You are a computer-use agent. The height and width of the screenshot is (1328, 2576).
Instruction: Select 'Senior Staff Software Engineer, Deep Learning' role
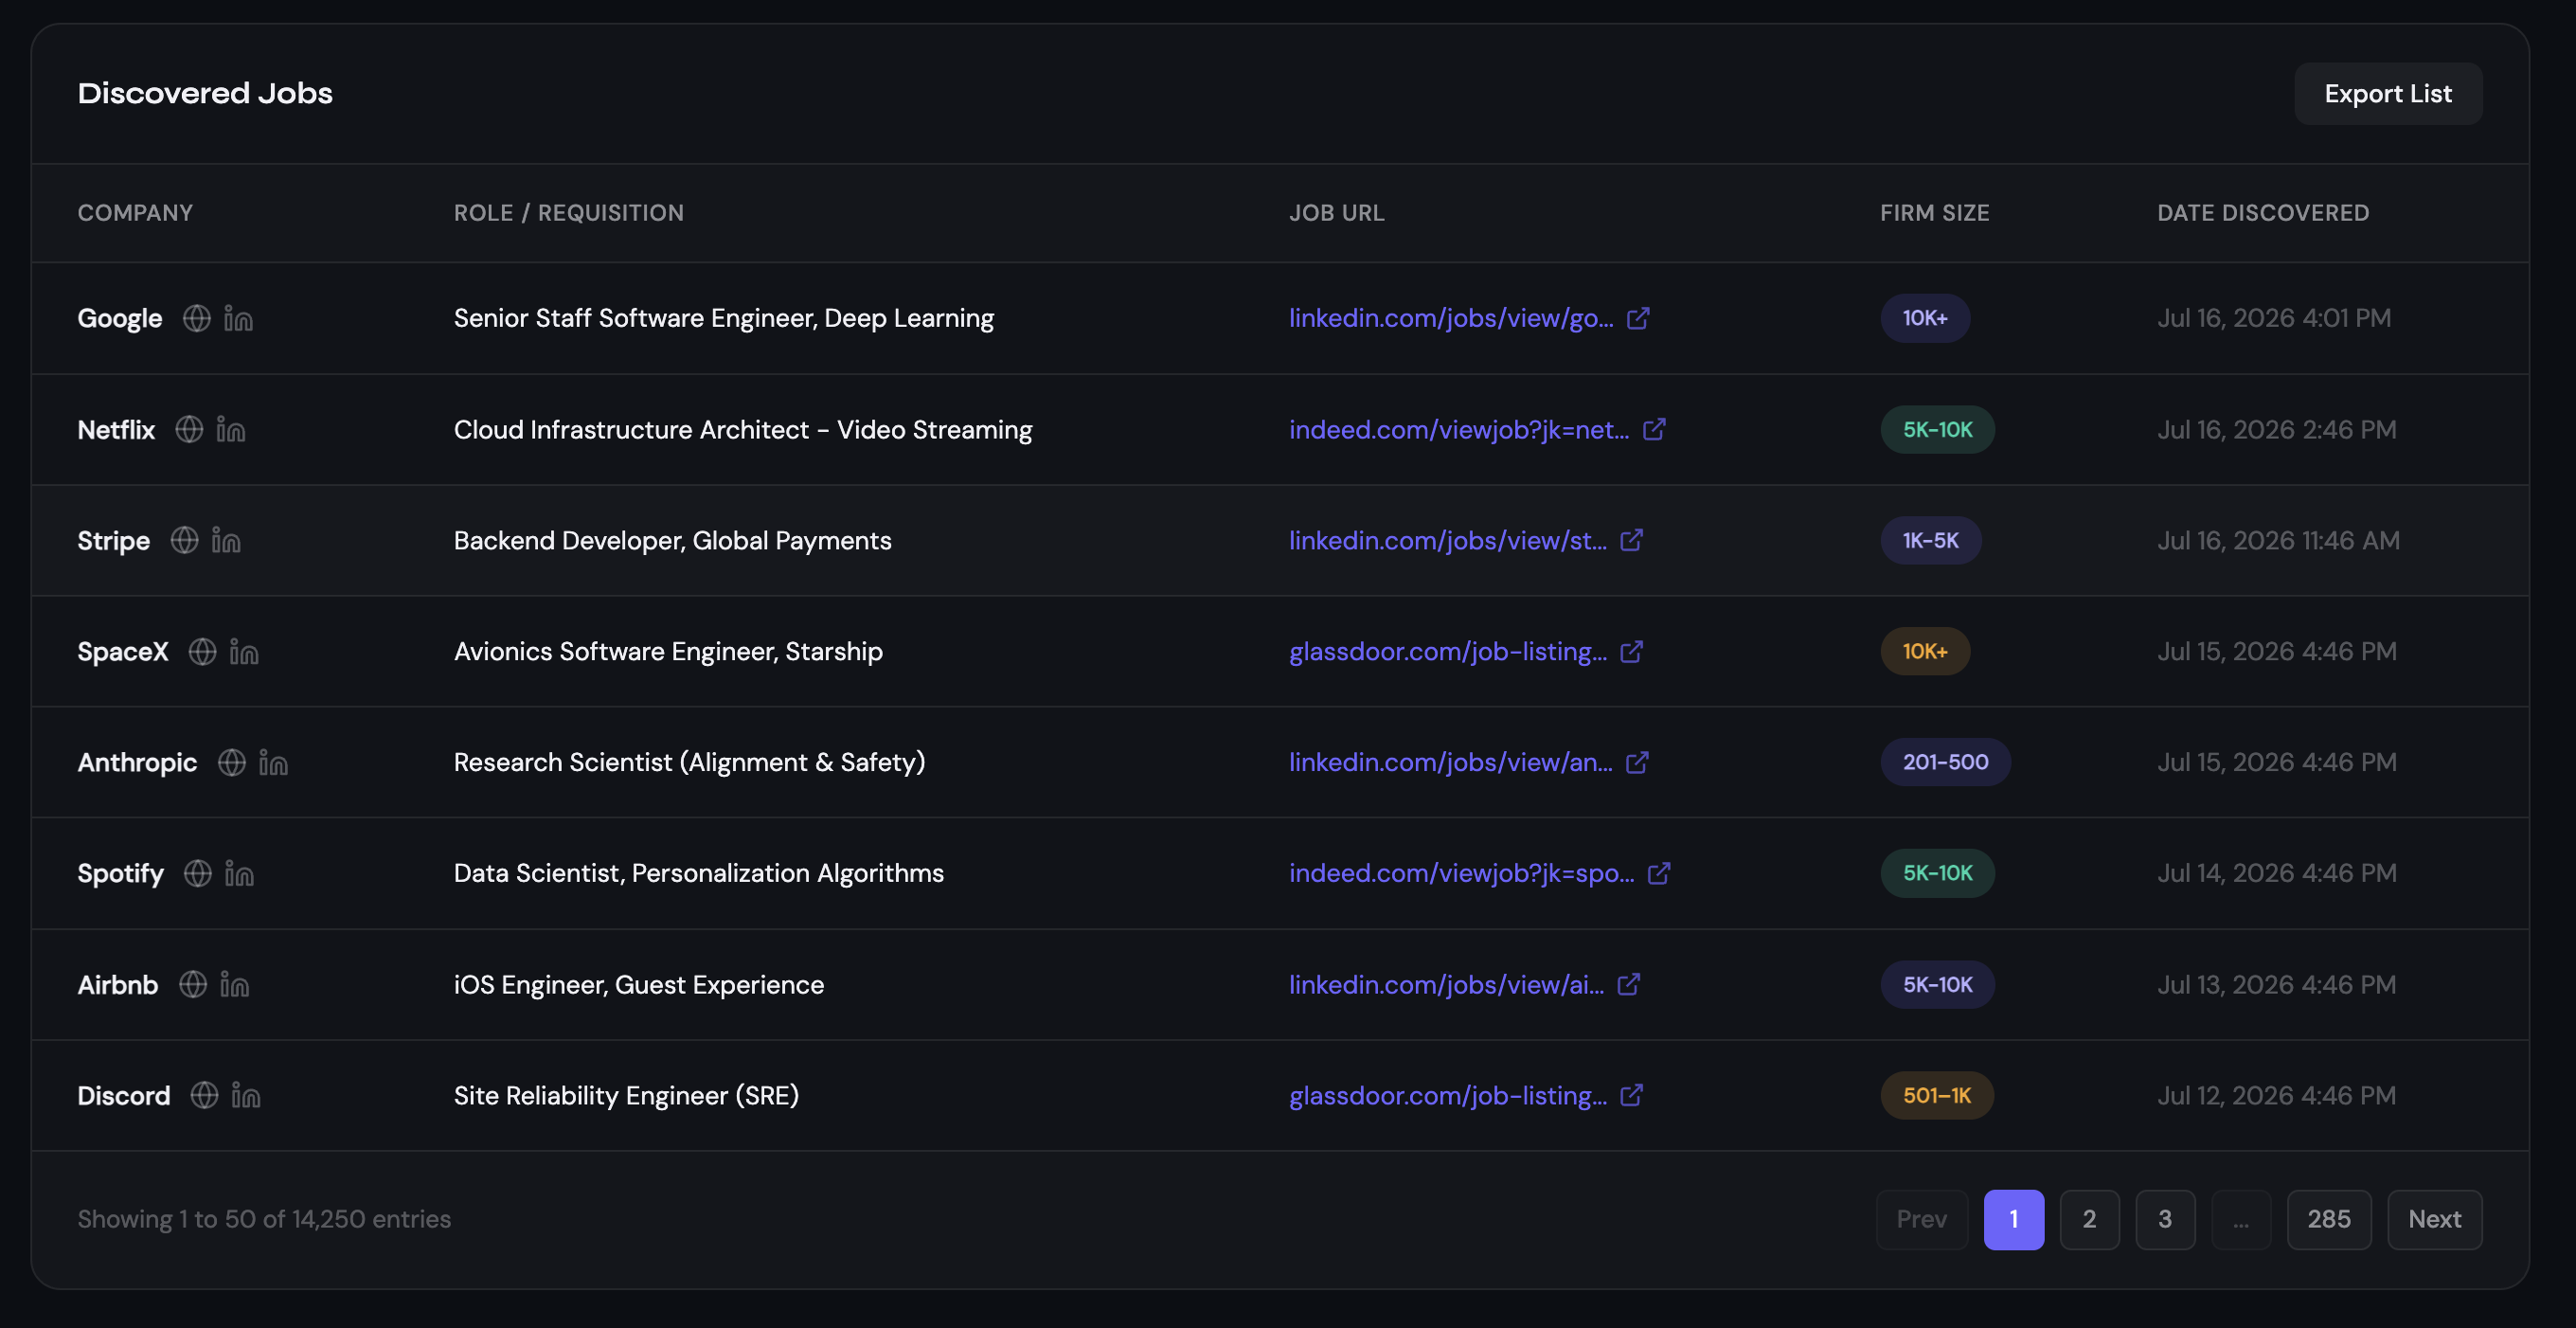click(724, 318)
